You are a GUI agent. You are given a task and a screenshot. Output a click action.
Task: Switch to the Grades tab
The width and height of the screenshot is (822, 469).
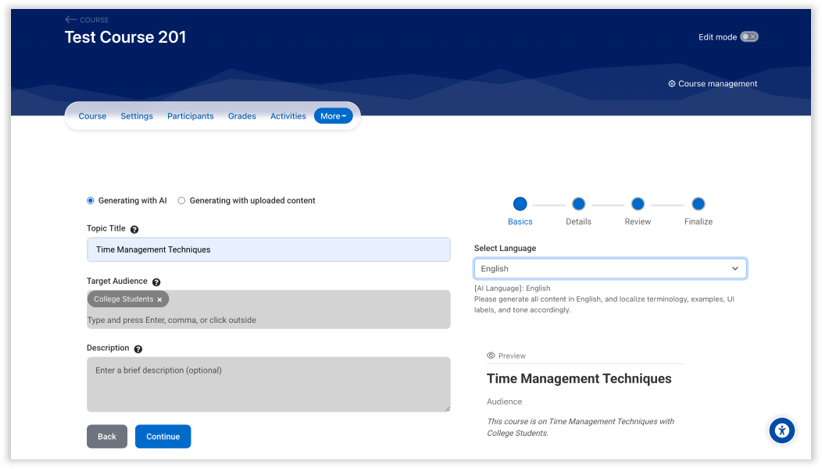(x=242, y=116)
